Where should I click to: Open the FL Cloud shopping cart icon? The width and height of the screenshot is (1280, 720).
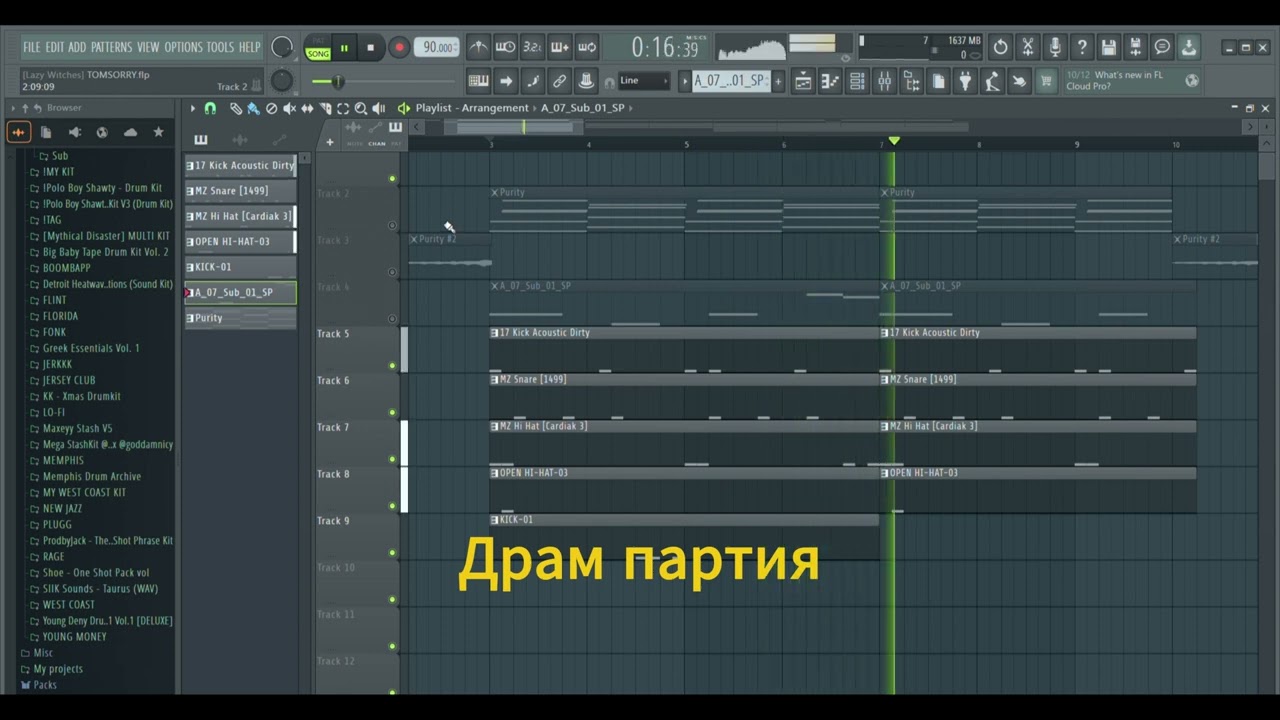[x=1046, y=81]
